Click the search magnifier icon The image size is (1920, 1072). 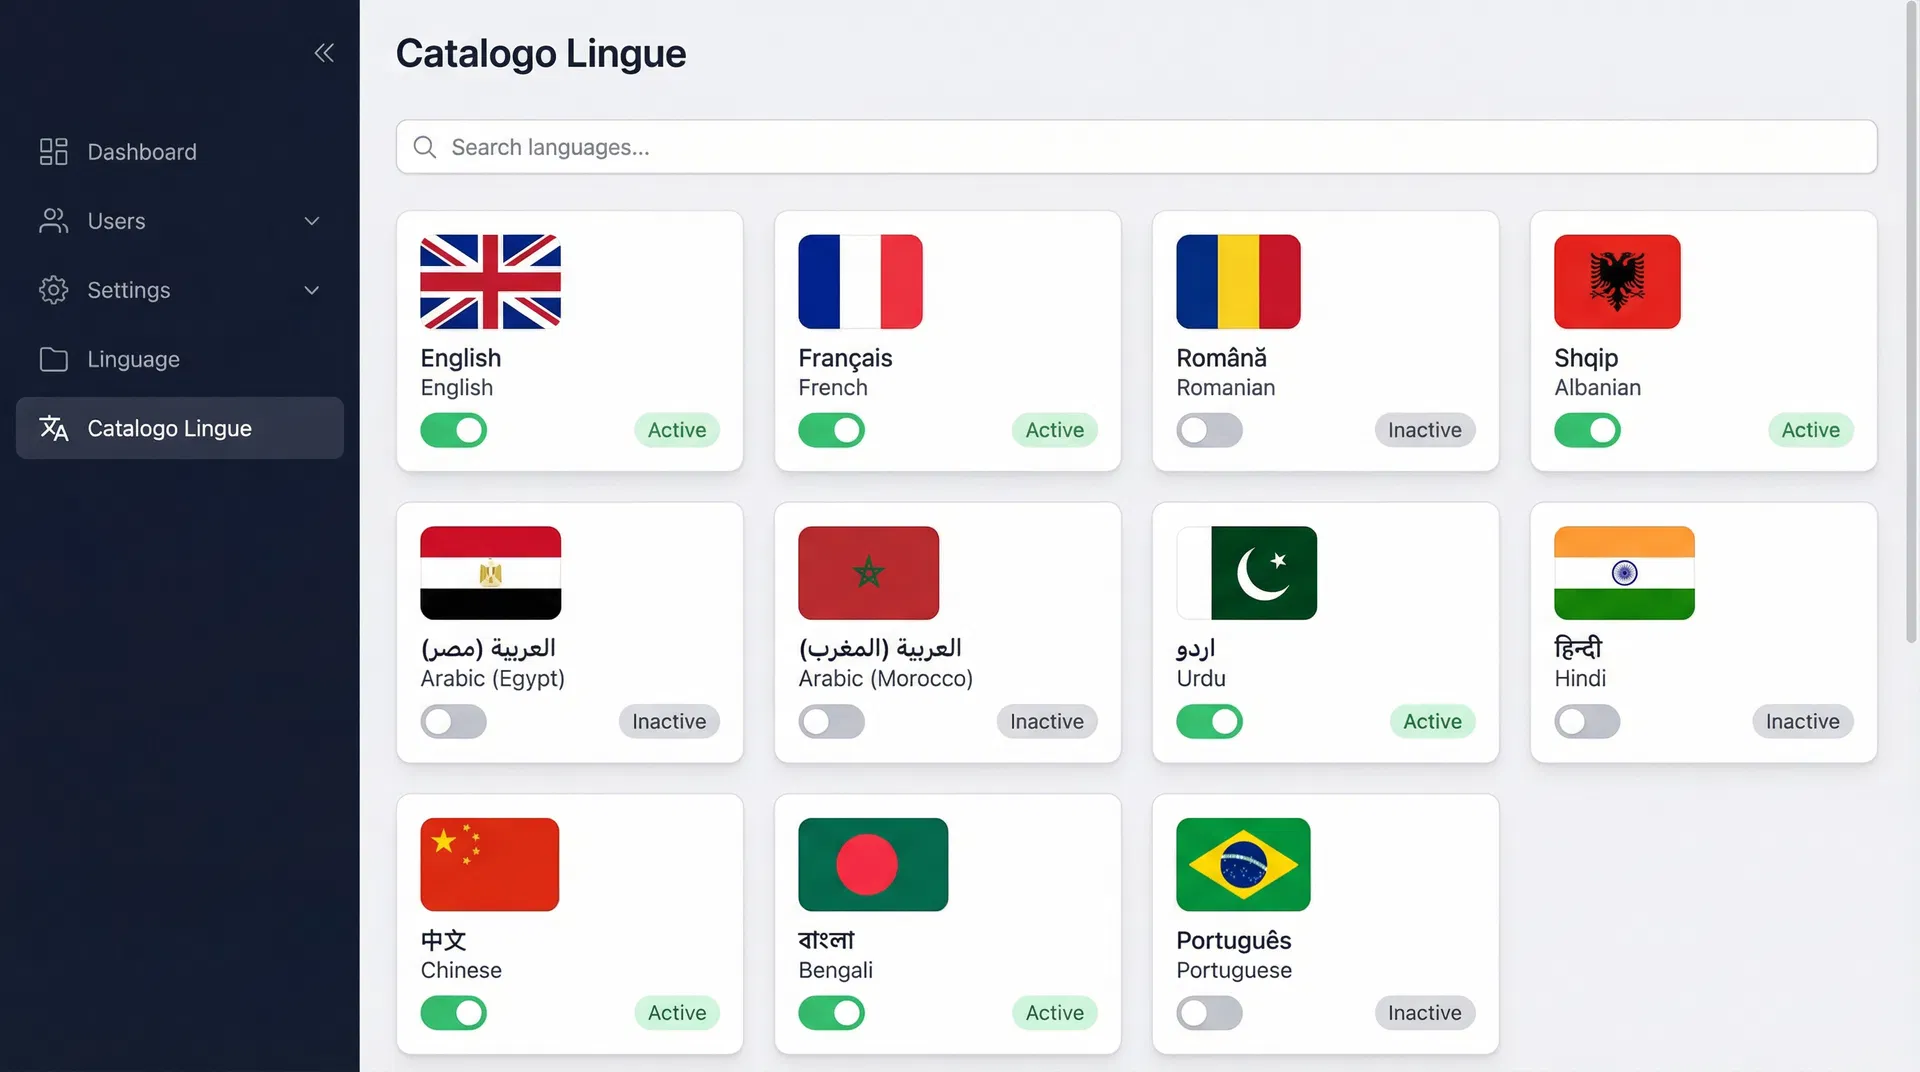point(424,147)
